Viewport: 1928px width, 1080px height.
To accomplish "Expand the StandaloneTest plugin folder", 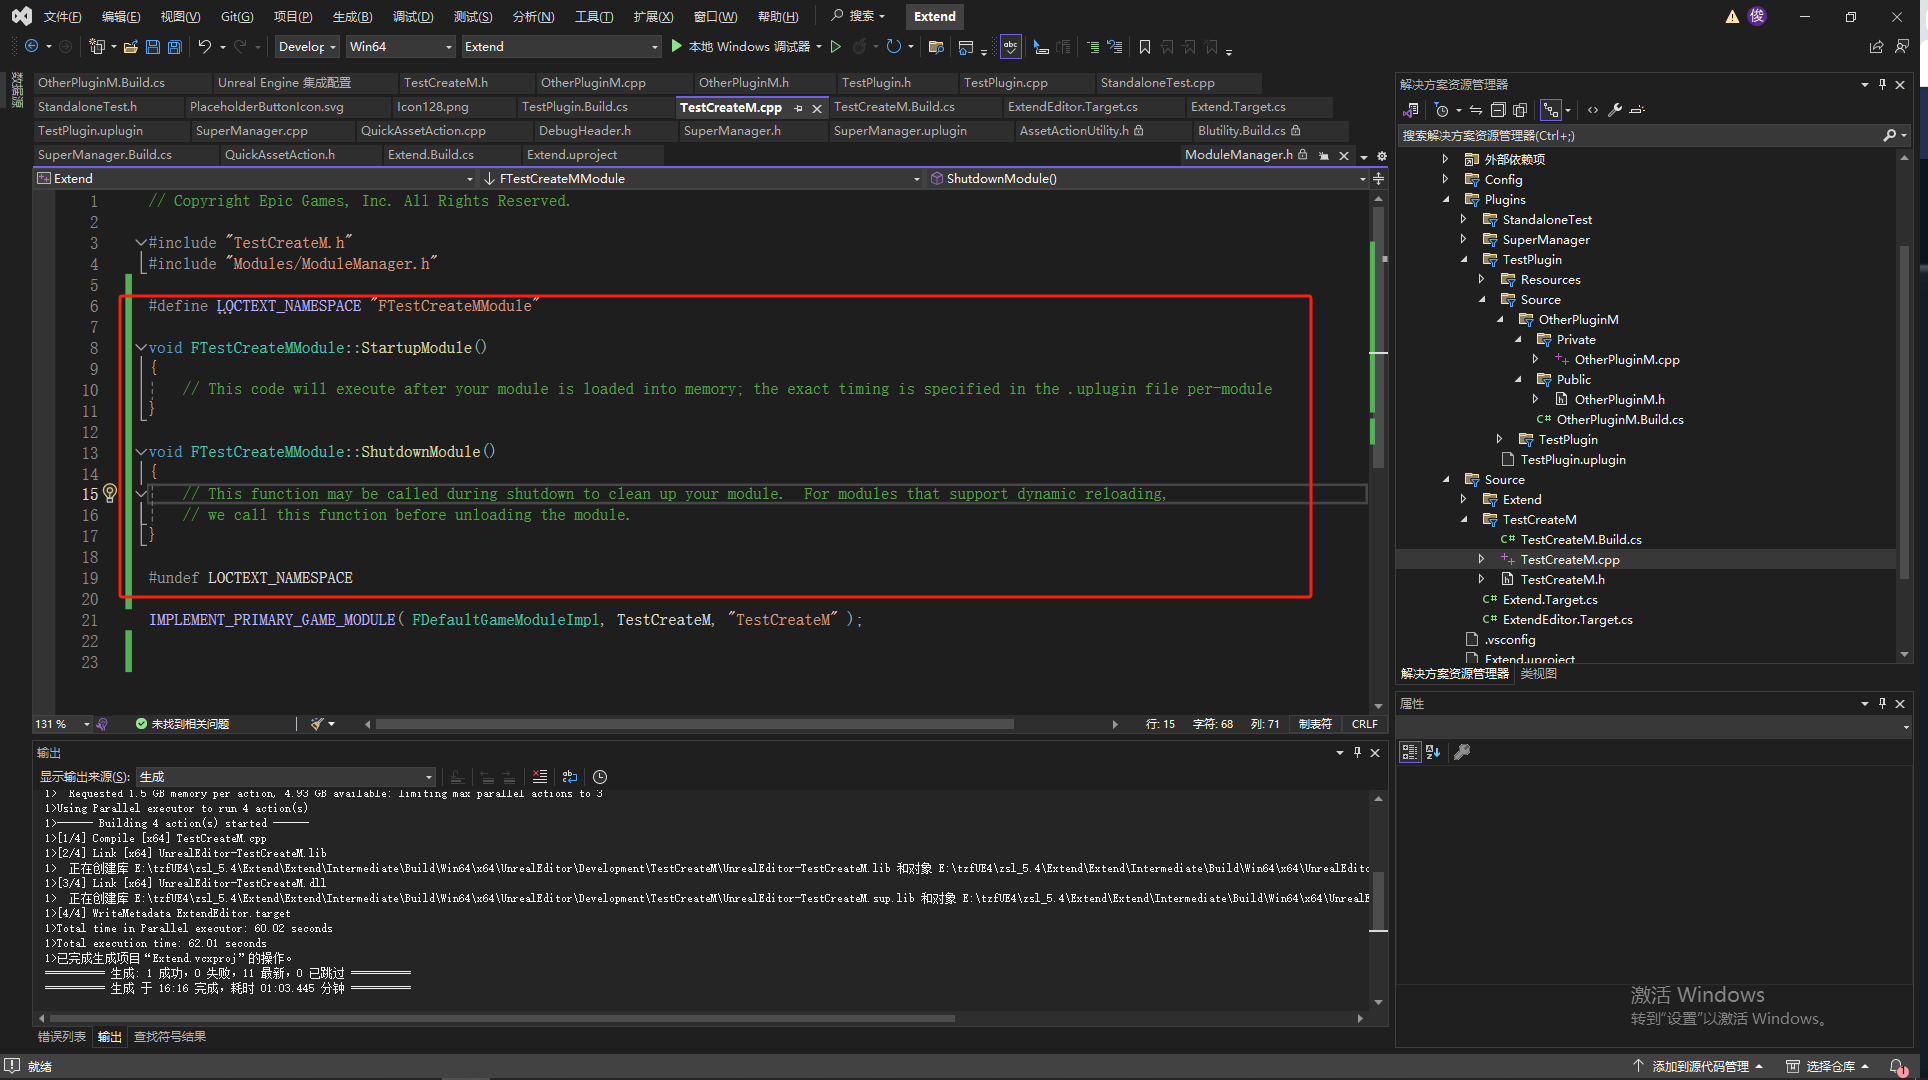I will [1464, 219].
